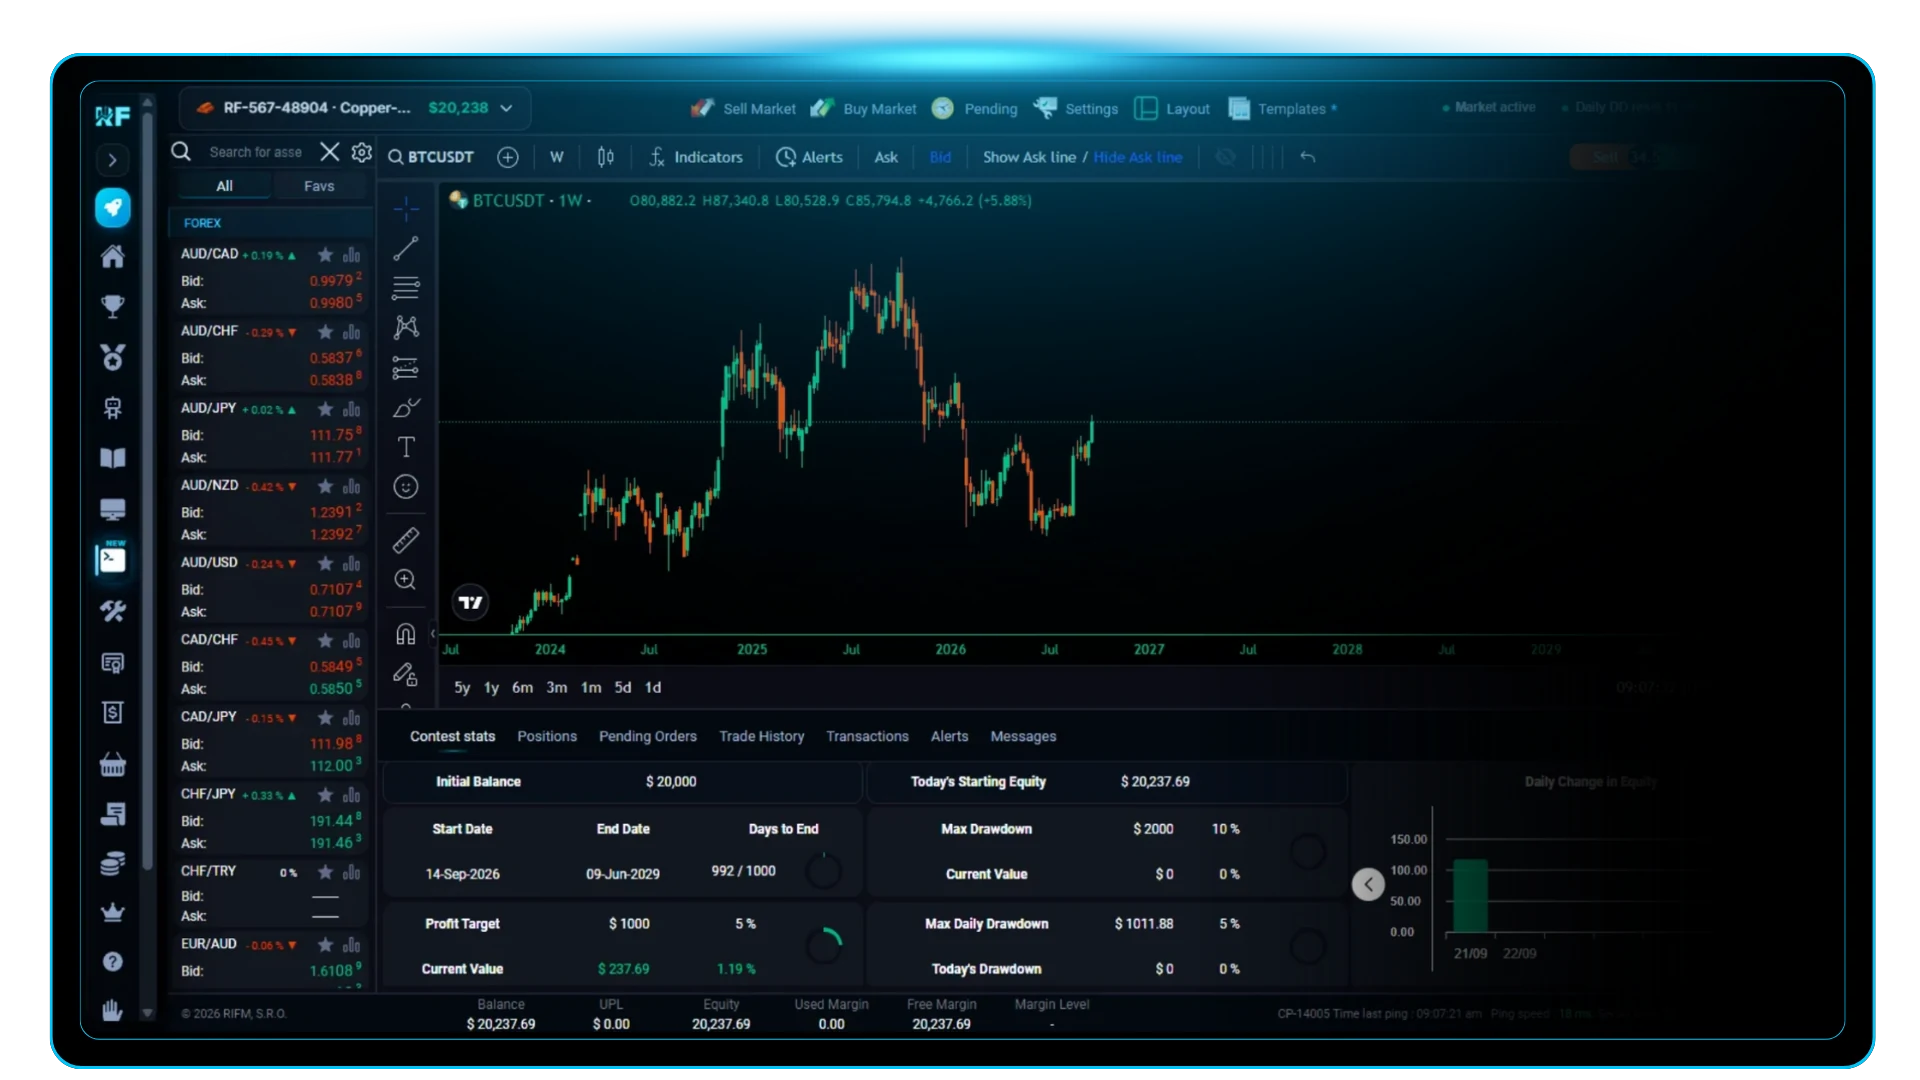1920x1080 pixels.
Task: Click the Buy Market button
Action: pos(864,108)
